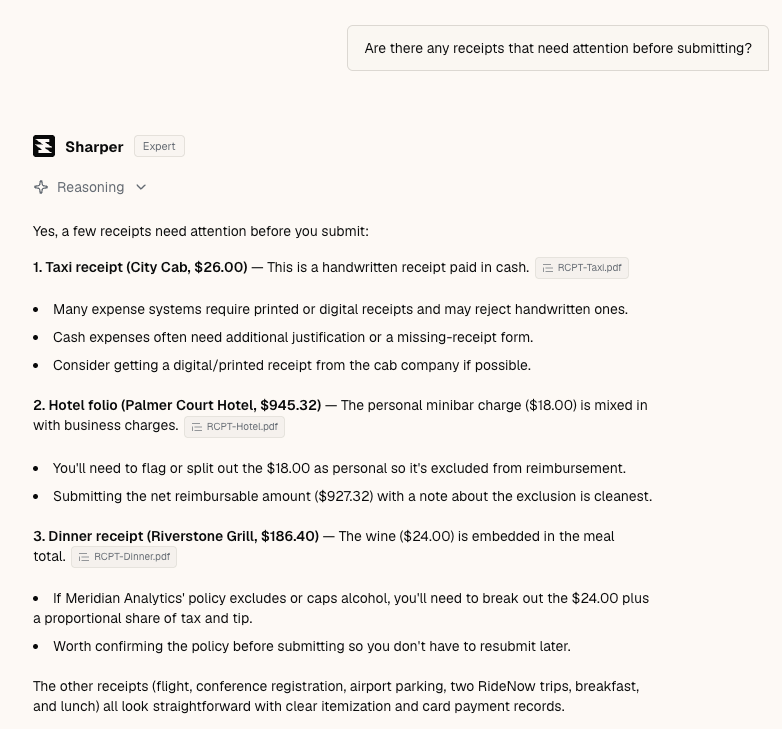Click the document icon in RCPT-Hotel.pdf chip

point(196,427)
